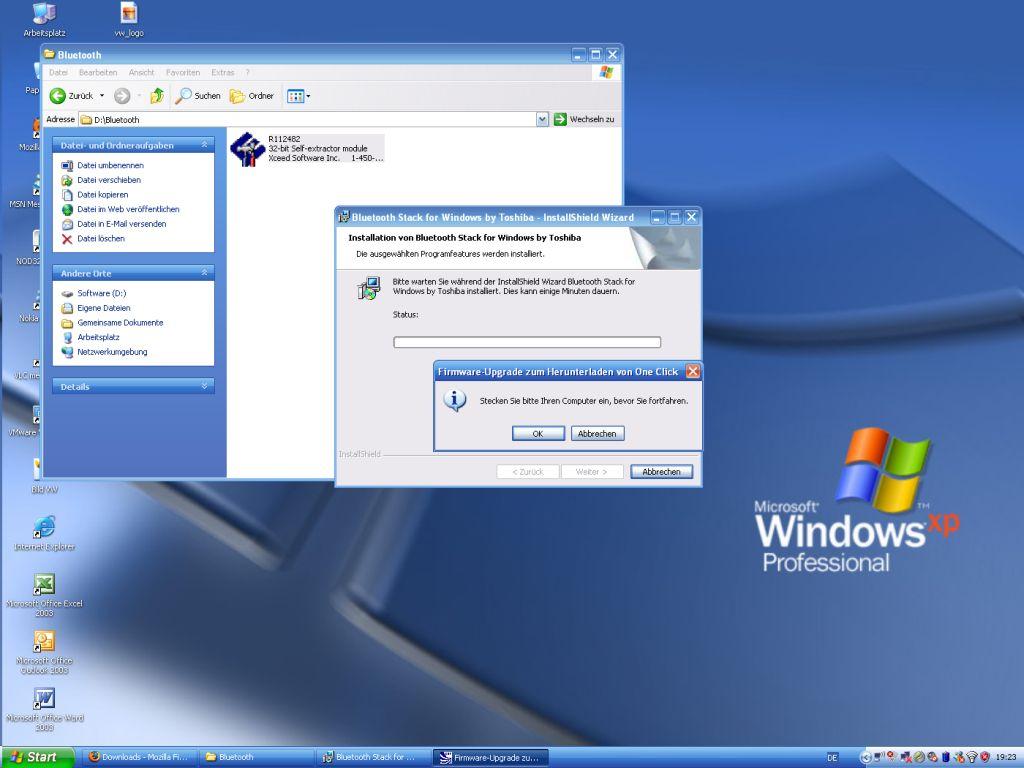This screenshot has height=768, width=1024.
Task: Click Abbrechen in the Firmware-Upgrade dialog
Action: click(x=598, y=434)
